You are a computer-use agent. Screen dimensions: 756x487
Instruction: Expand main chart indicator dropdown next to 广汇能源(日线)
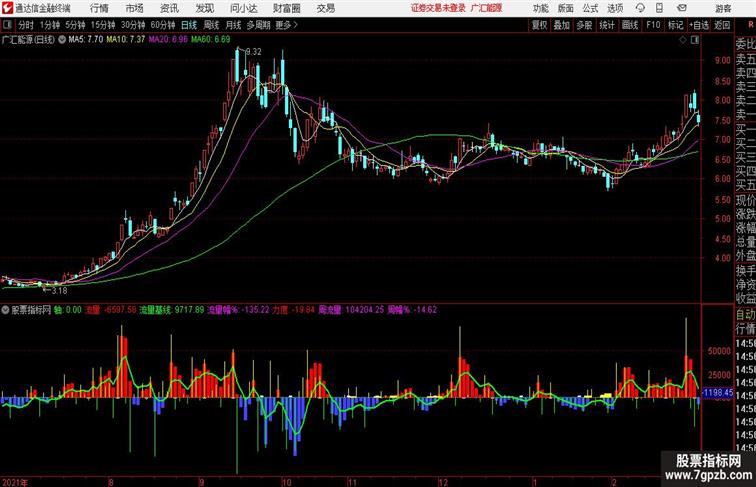62,40
